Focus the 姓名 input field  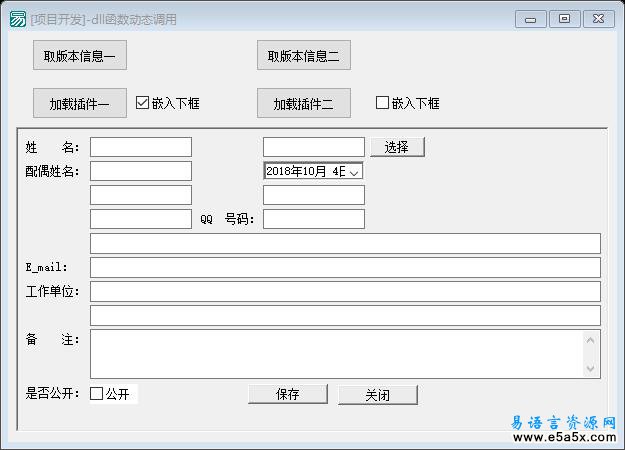coord(141,147)
